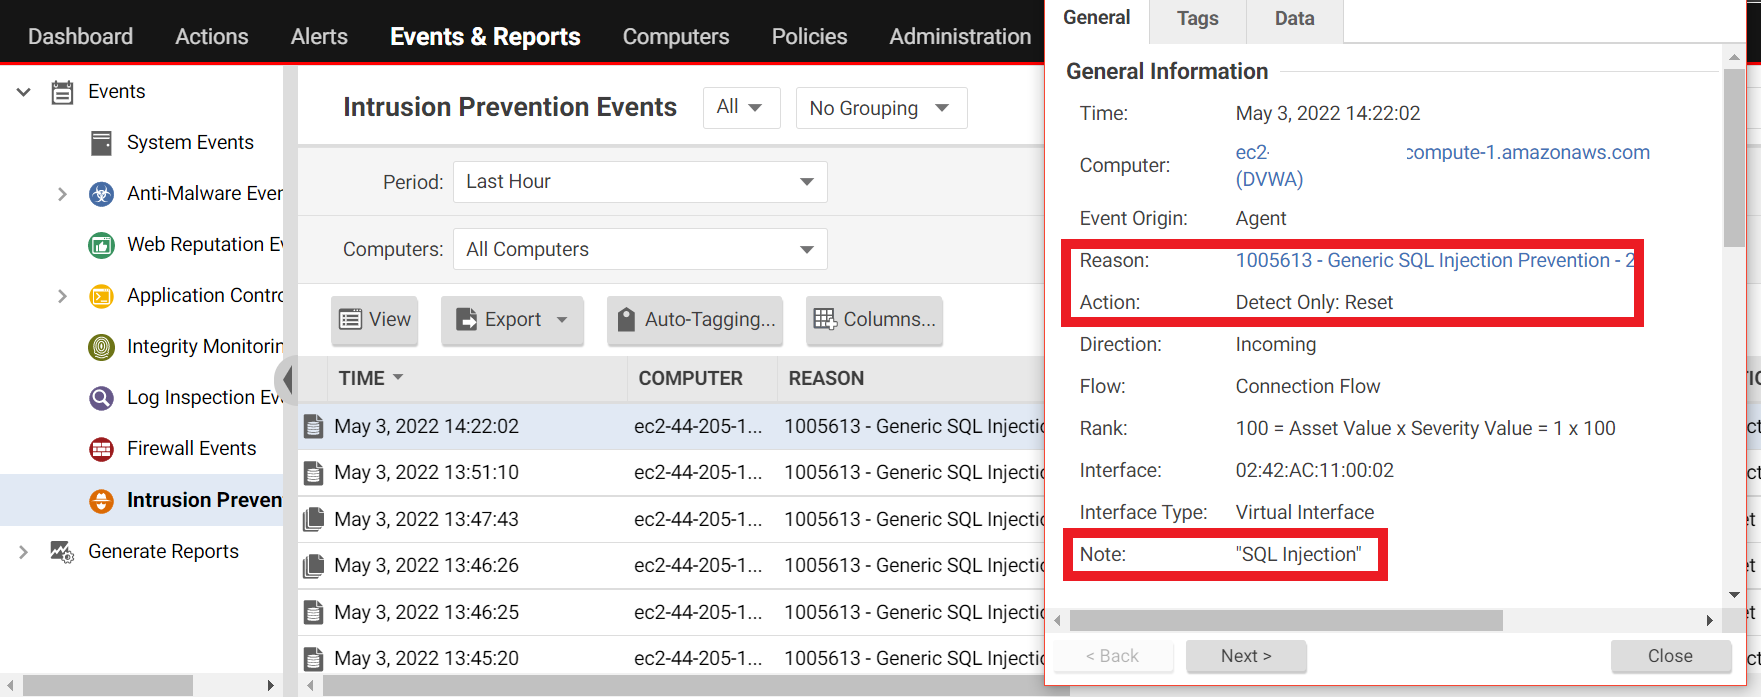Click event icon for May 3 13:45:20 row
This screenshot has width=1761, height=697.
(313, 659)
